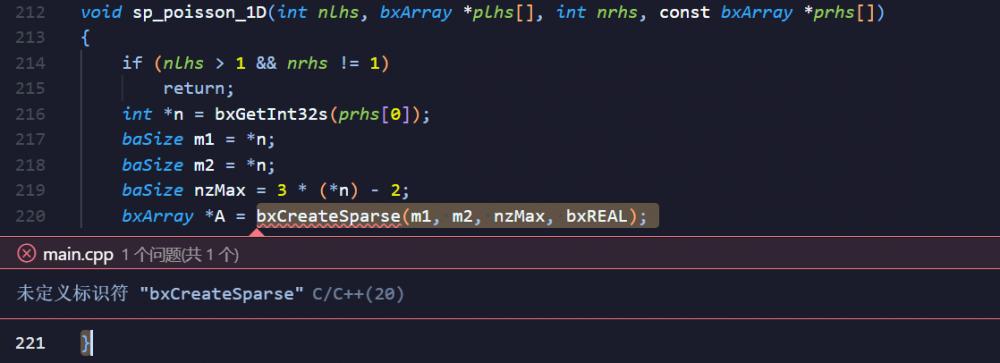The image size is (1000, 363).
Task: Click line number 216 in the gutter
Action: pos(29,114)
